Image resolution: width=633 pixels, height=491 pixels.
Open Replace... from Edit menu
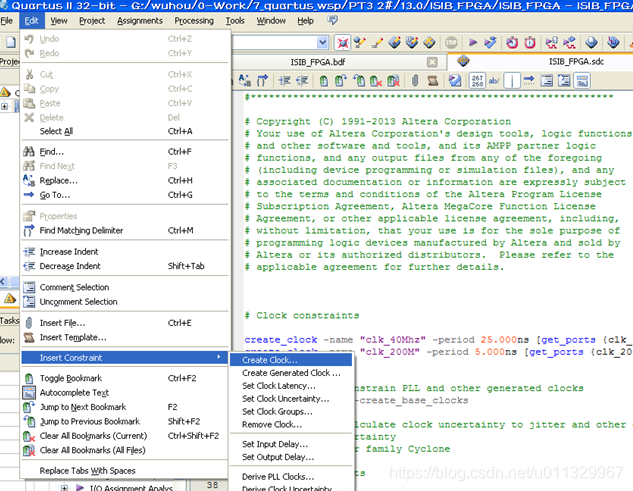(125, 180)
